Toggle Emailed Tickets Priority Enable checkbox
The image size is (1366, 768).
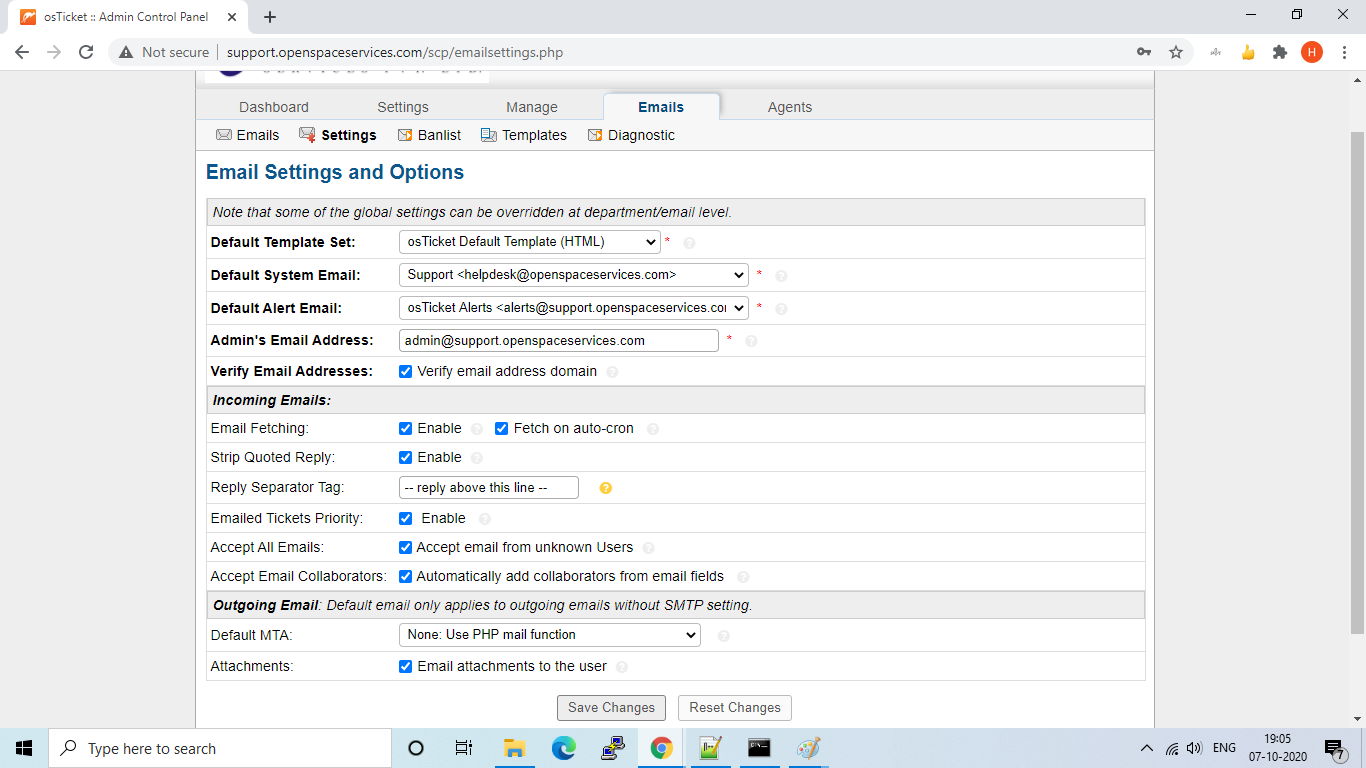pyautogui.click(x=405, y=518)
